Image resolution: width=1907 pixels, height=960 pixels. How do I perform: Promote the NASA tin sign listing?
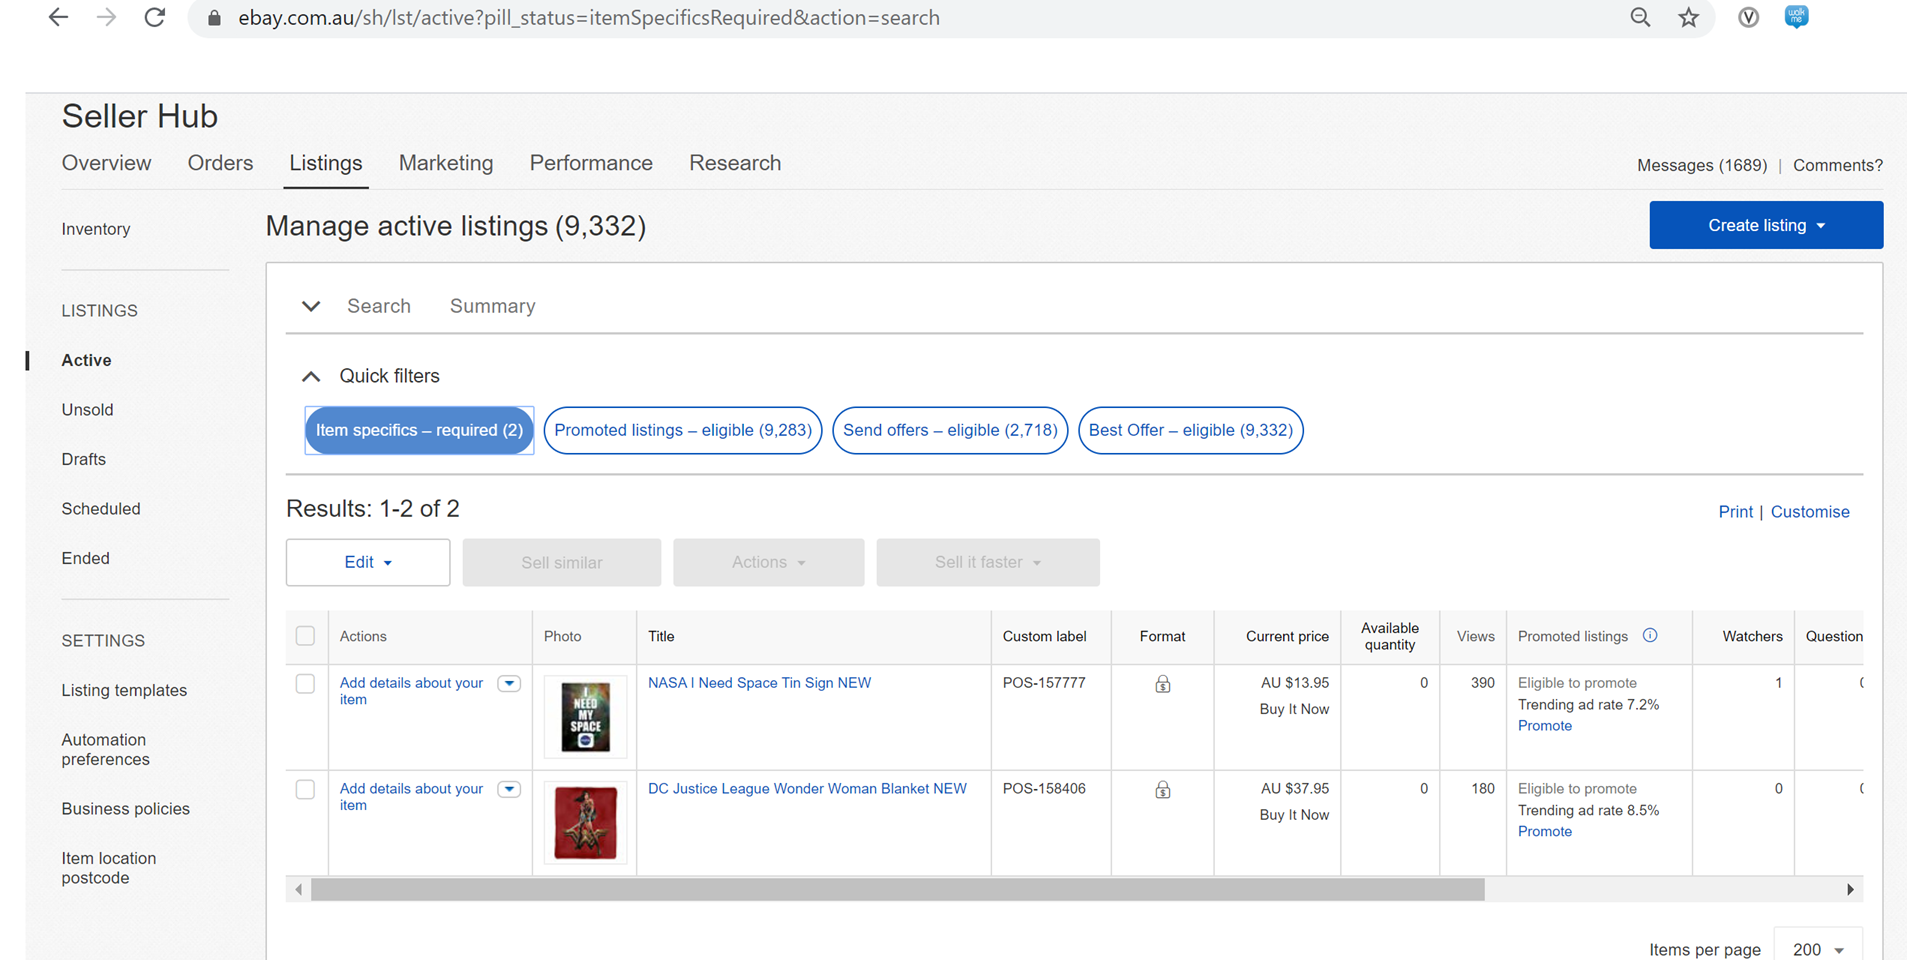pos(1544,726)
